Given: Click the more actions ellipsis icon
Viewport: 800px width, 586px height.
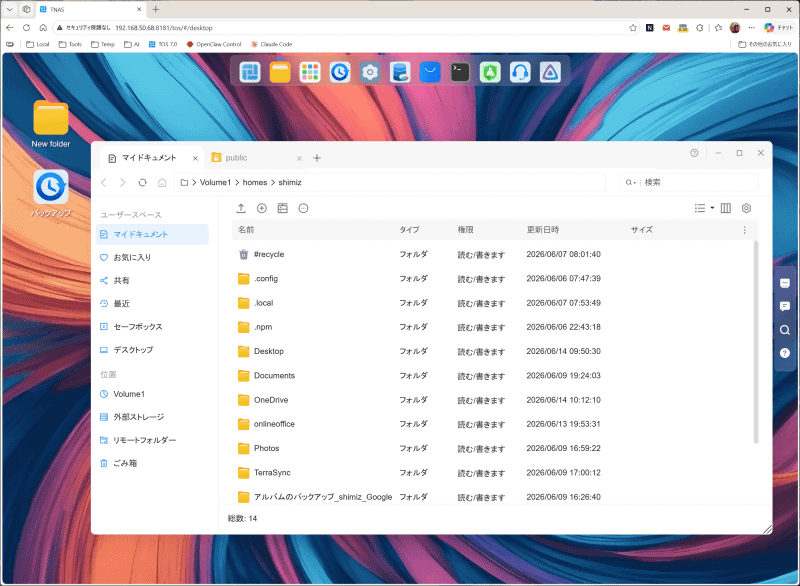Looking at the screenshot, I should coord(304,208).
